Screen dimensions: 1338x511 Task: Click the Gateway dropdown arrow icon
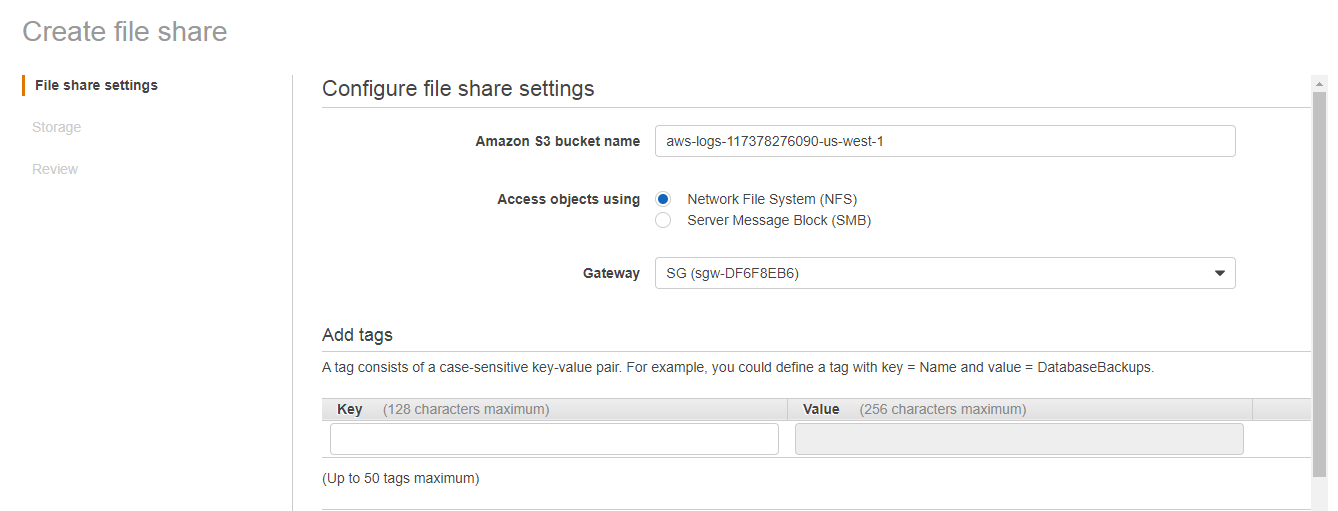coord(1219,273)
